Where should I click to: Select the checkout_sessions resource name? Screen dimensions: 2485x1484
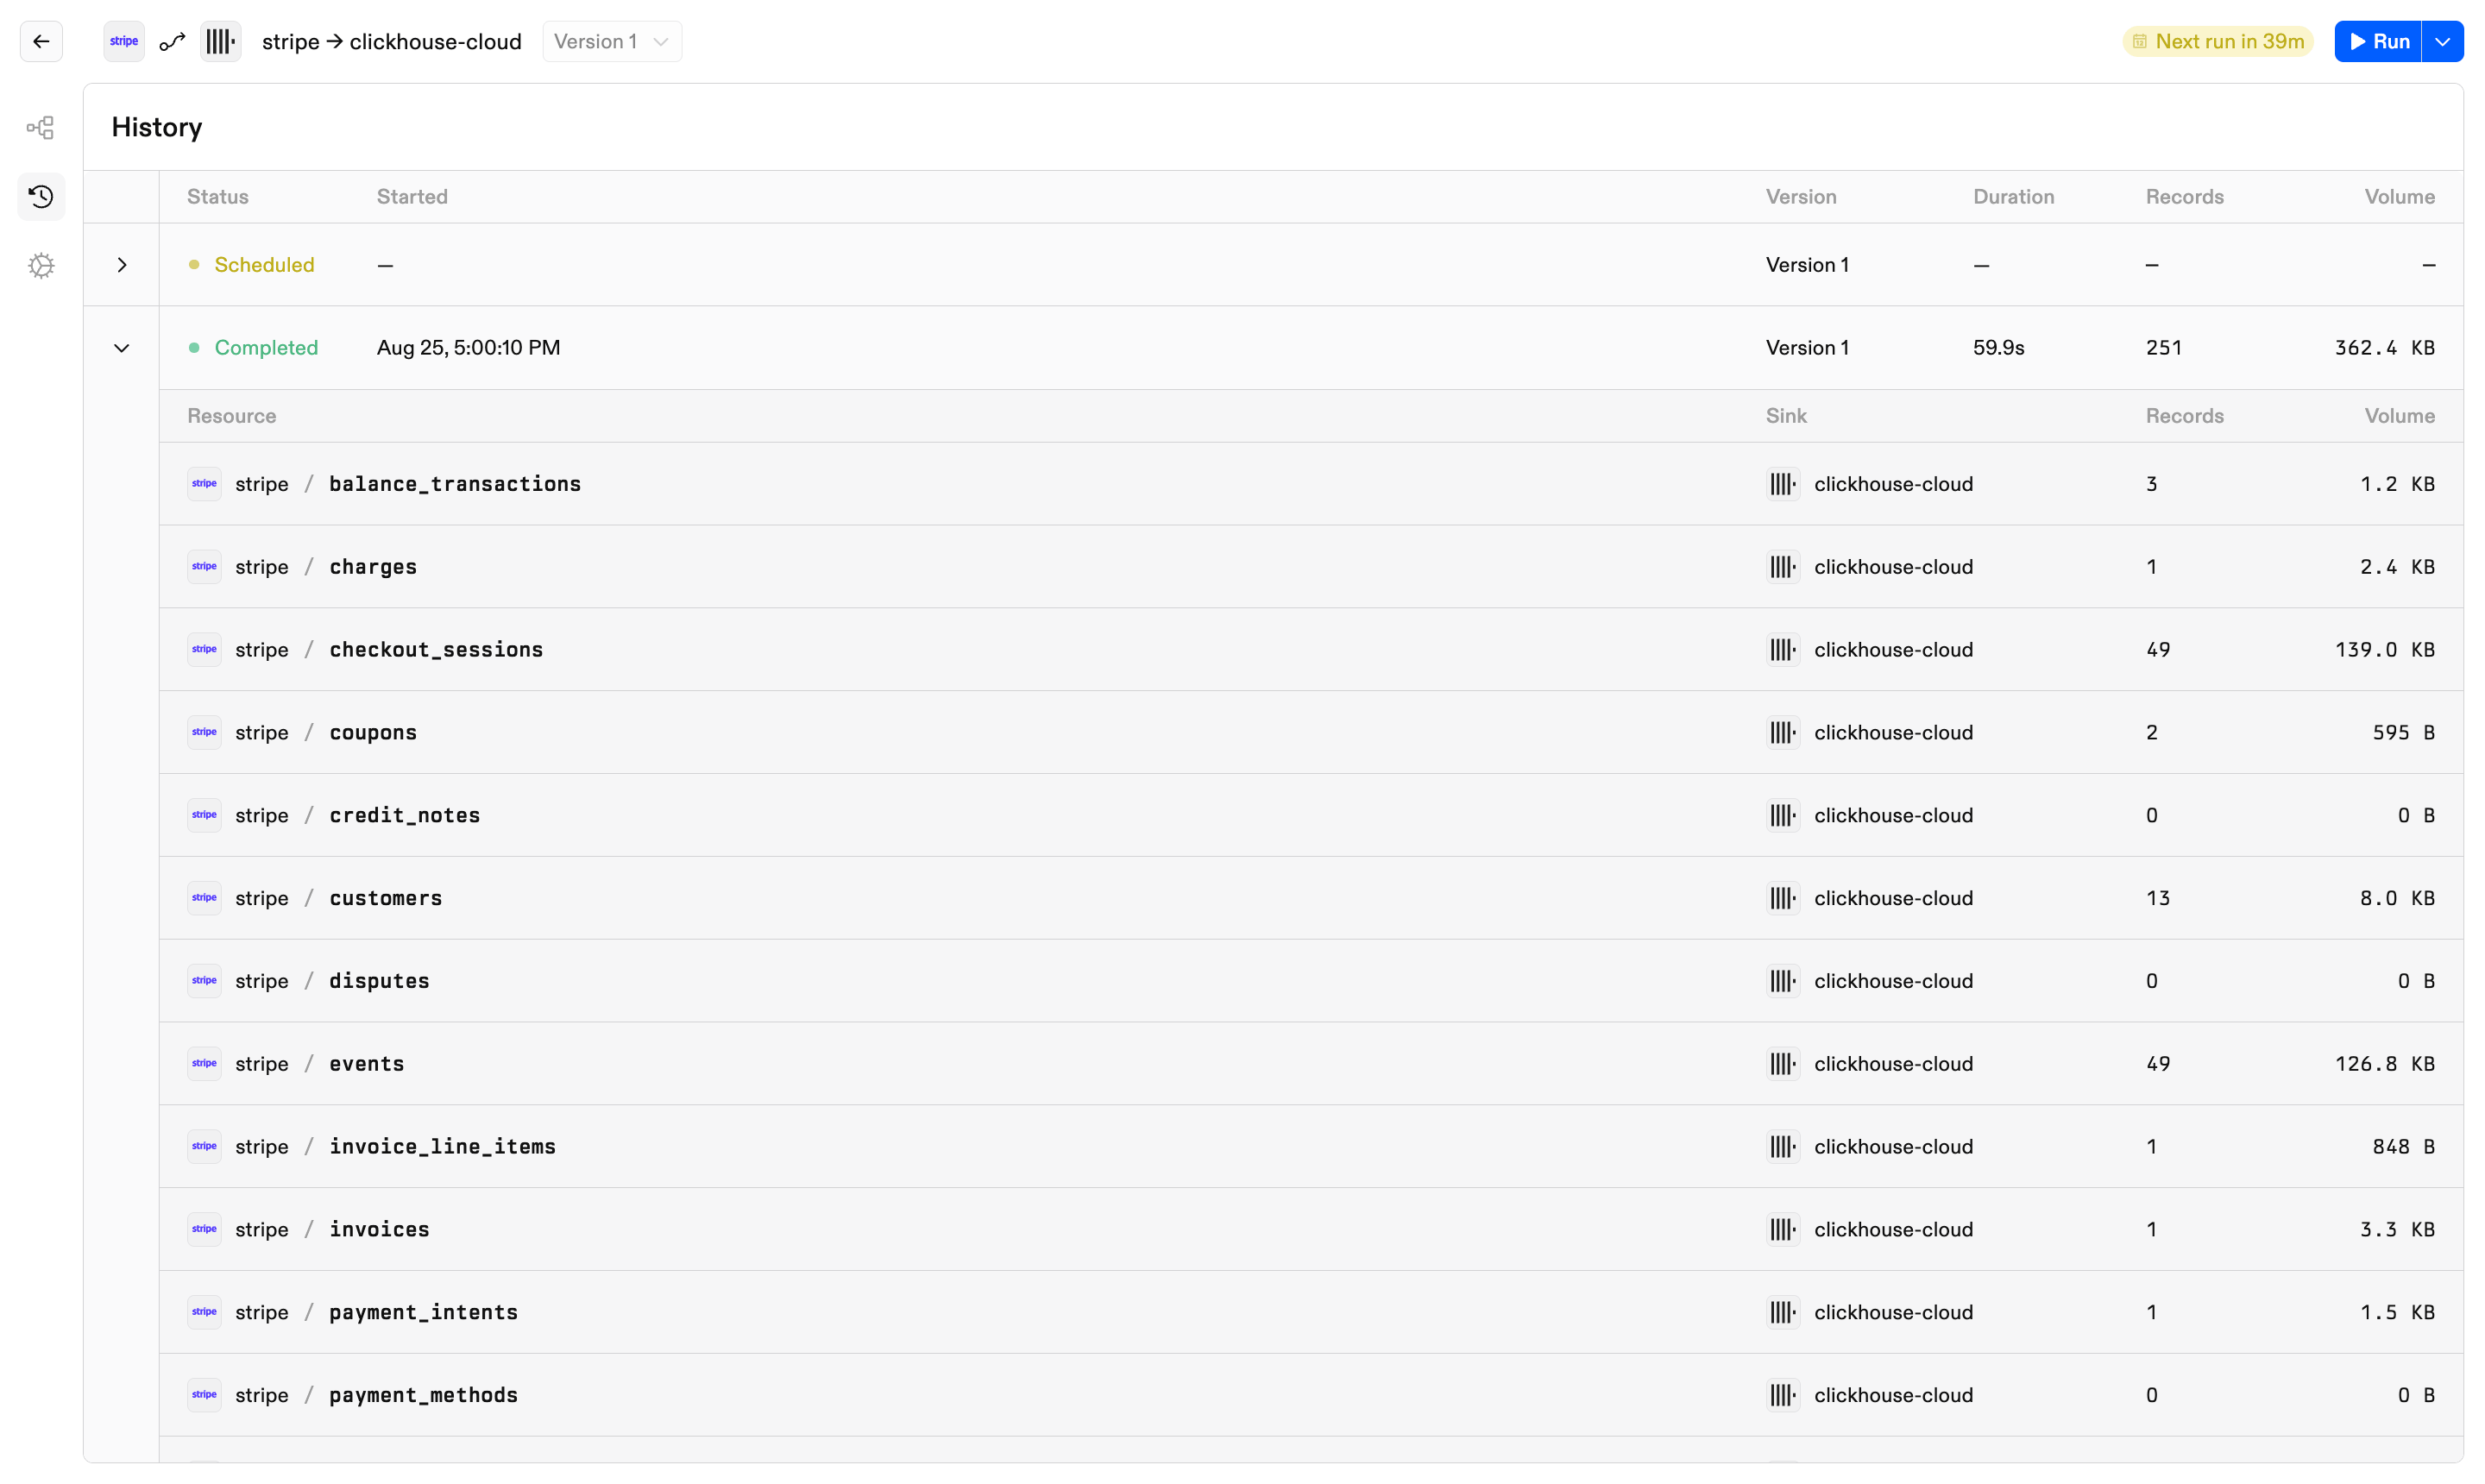point(436,650)
